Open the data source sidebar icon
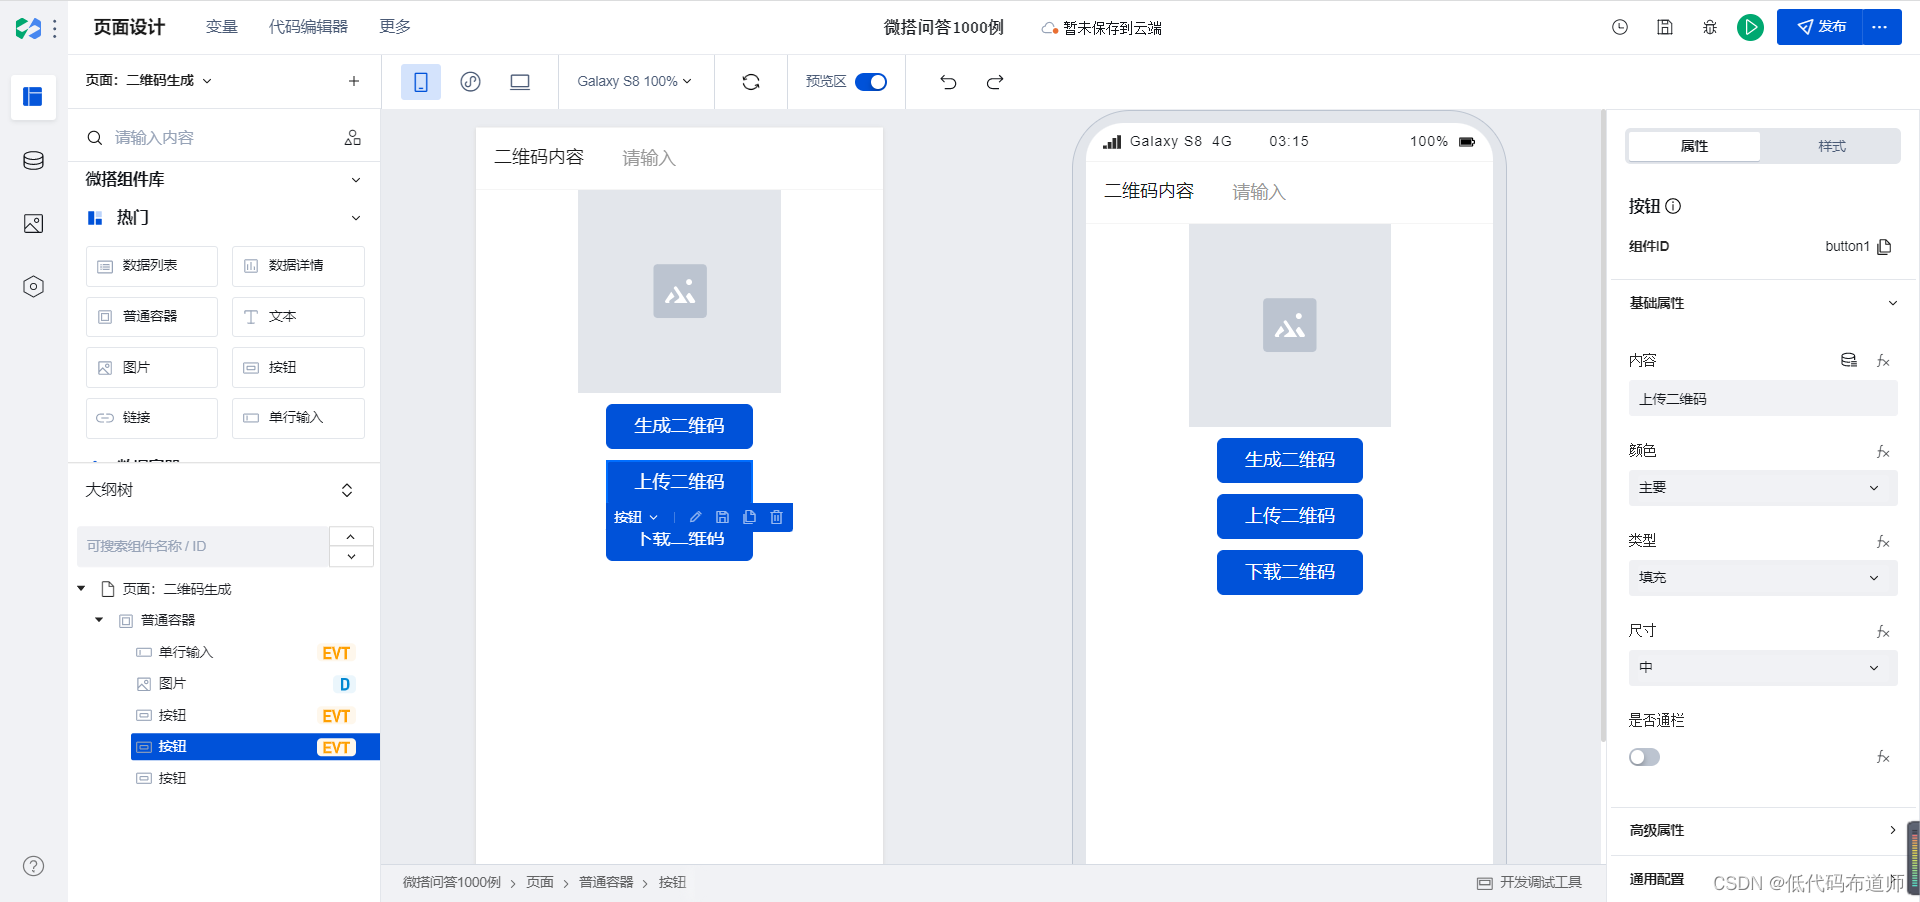Viewport: 1920px width, 902px height. click(33, 160)
